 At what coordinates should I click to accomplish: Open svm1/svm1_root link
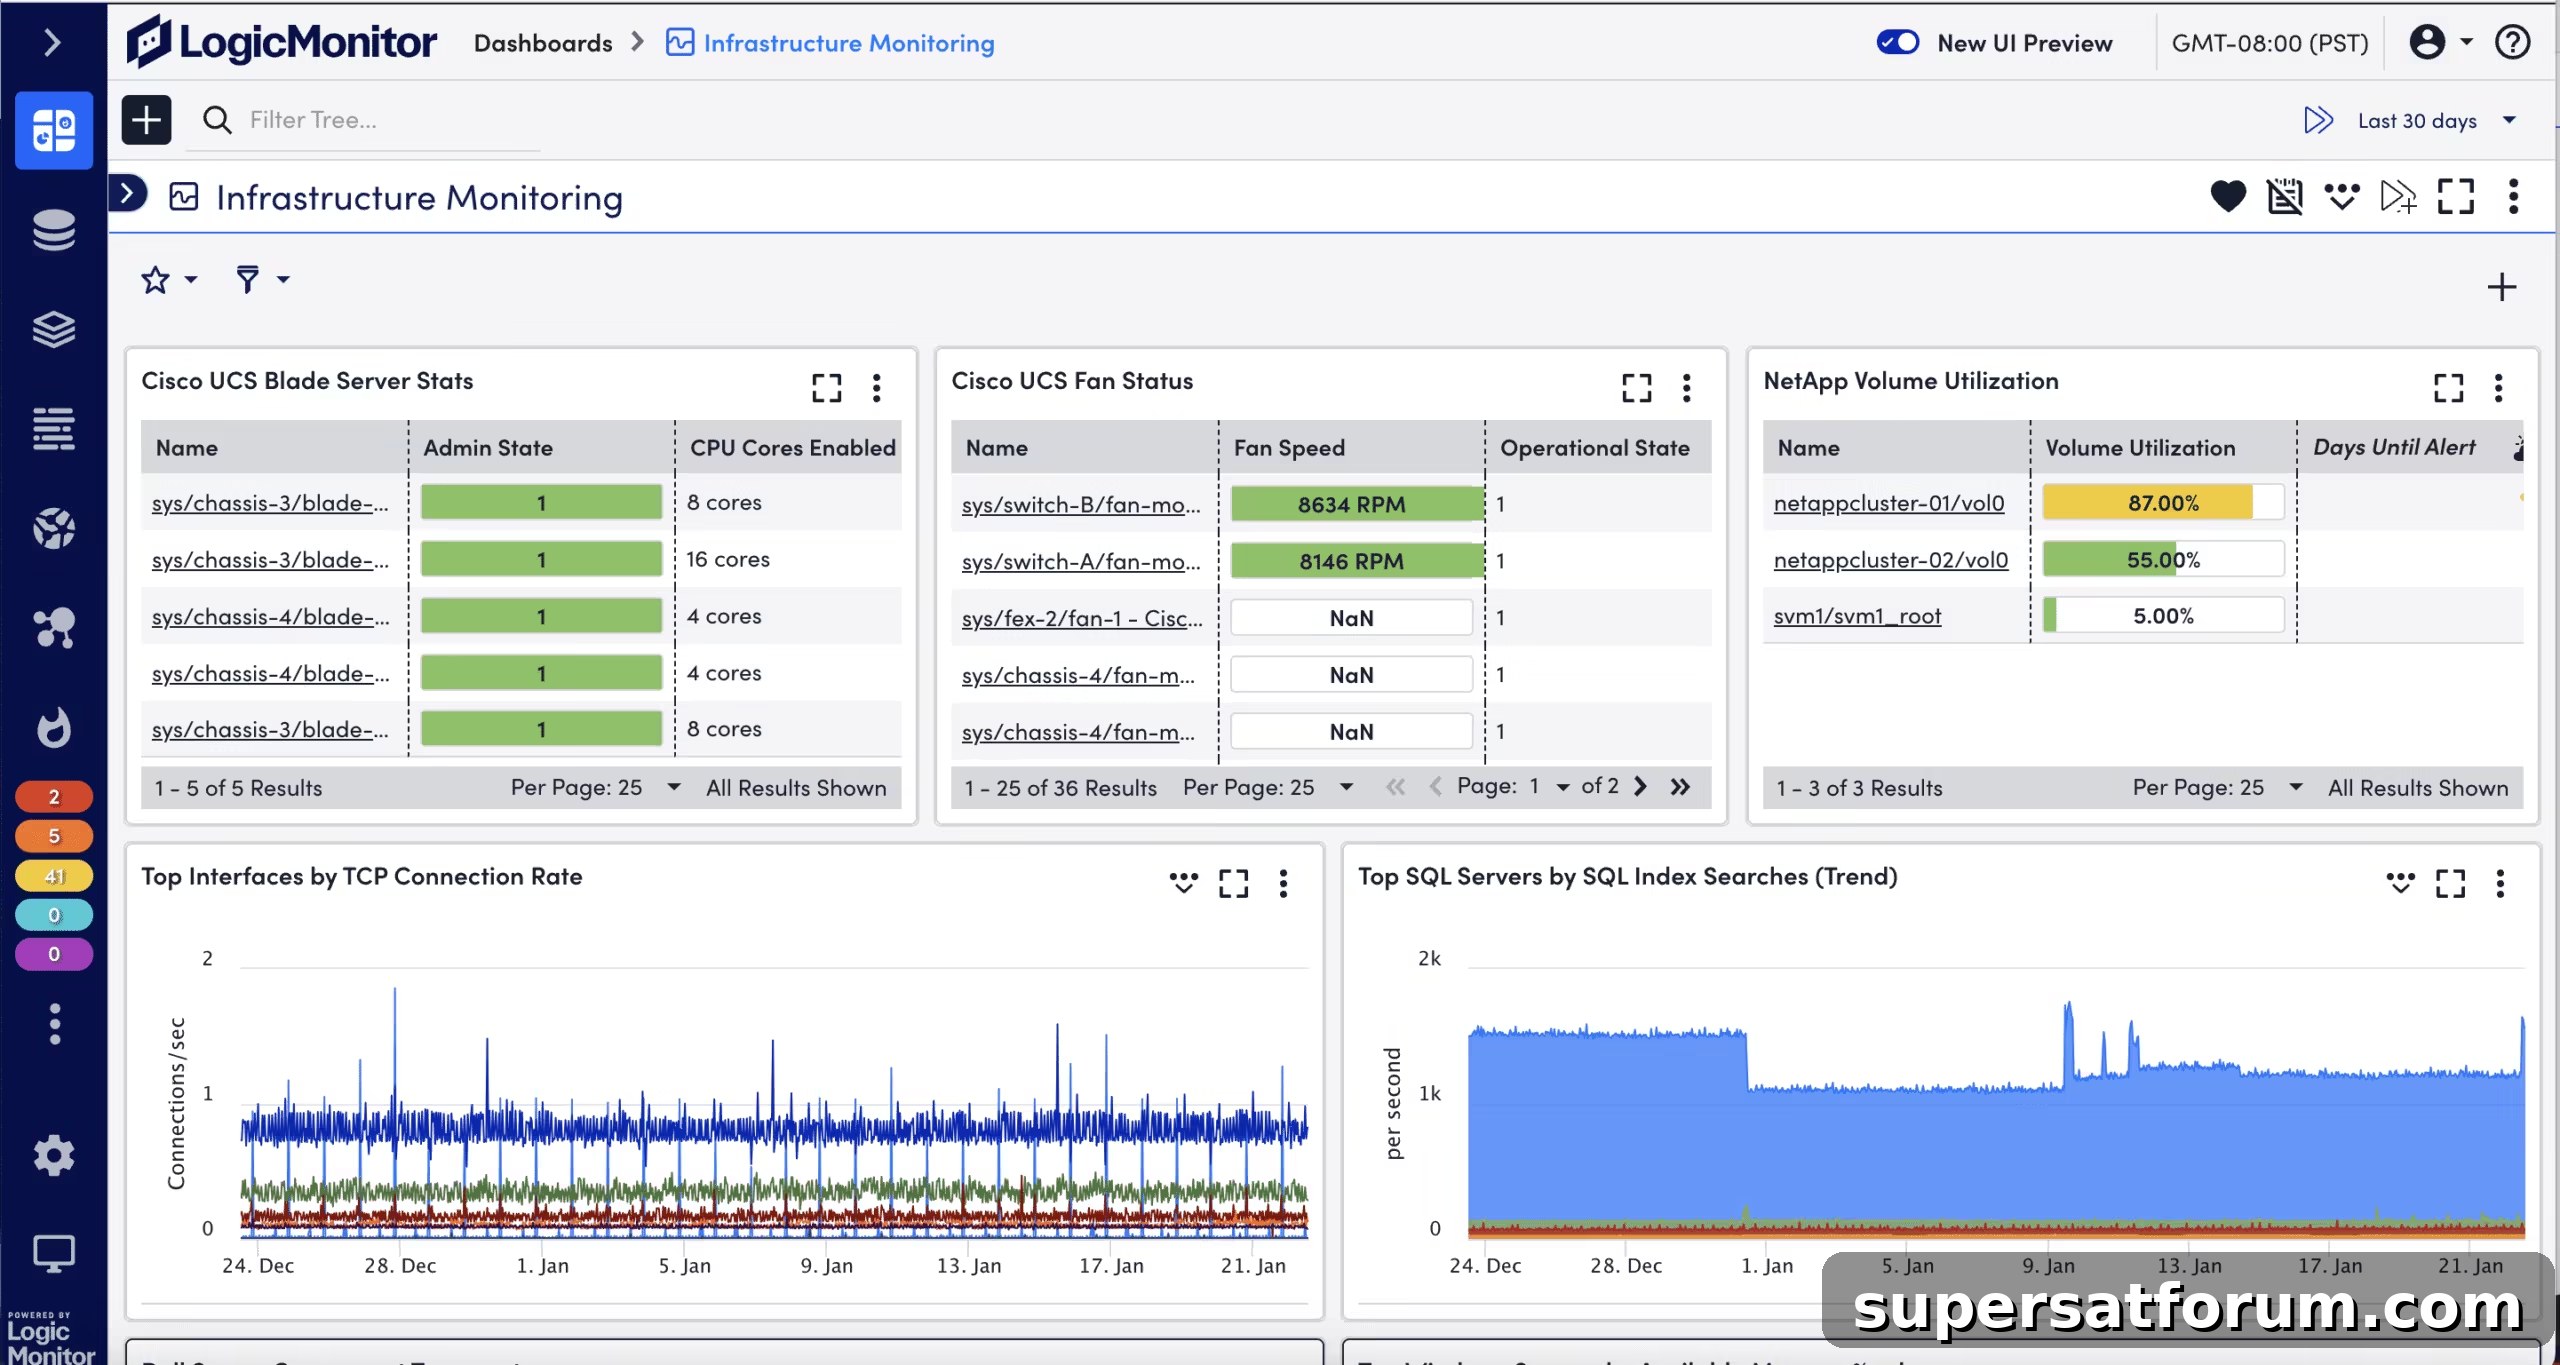pyautogui.click(x=1857, y=616)
